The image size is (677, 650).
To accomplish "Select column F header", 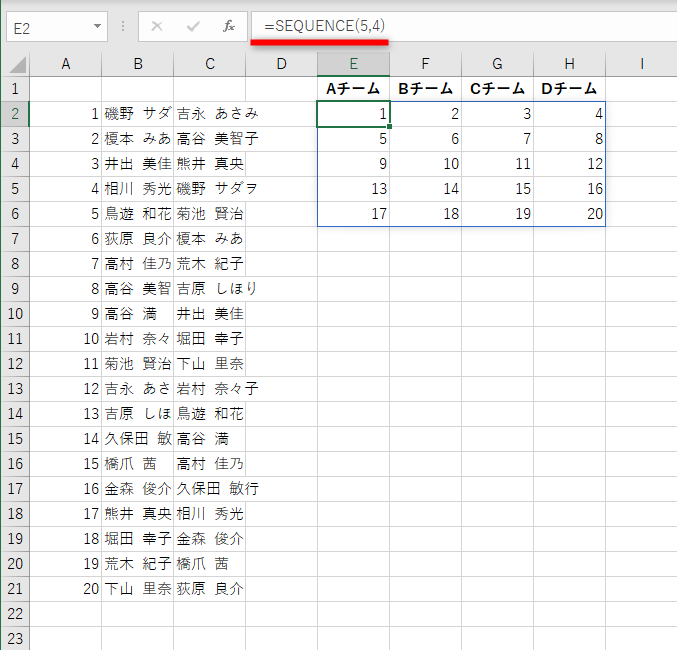I will [x=426, y=64].
